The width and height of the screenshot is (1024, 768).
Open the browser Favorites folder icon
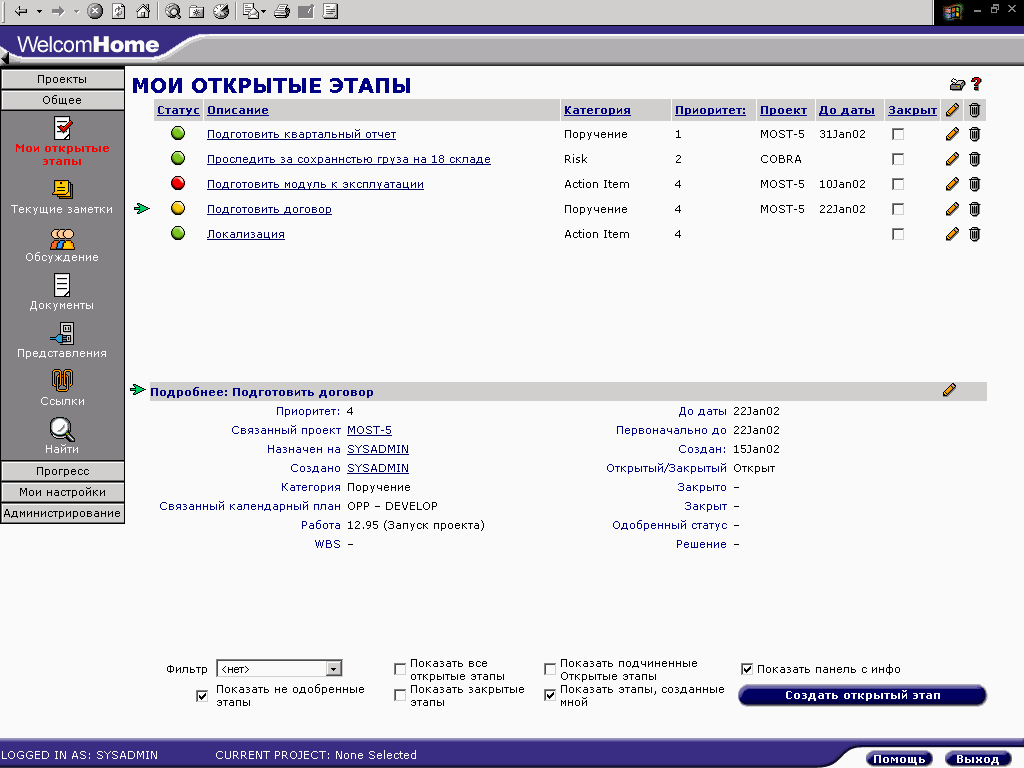coord(197,11)
